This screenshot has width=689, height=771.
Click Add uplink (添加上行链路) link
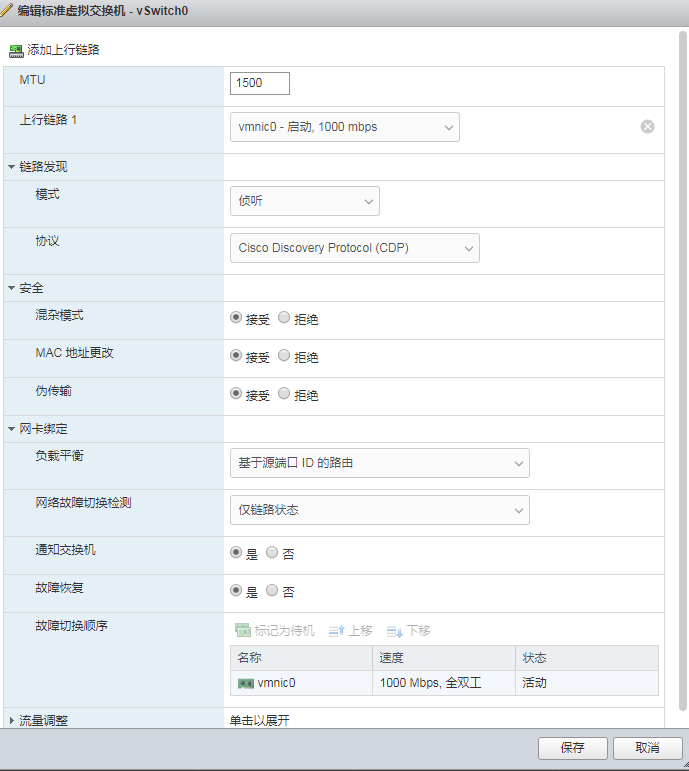63,50
